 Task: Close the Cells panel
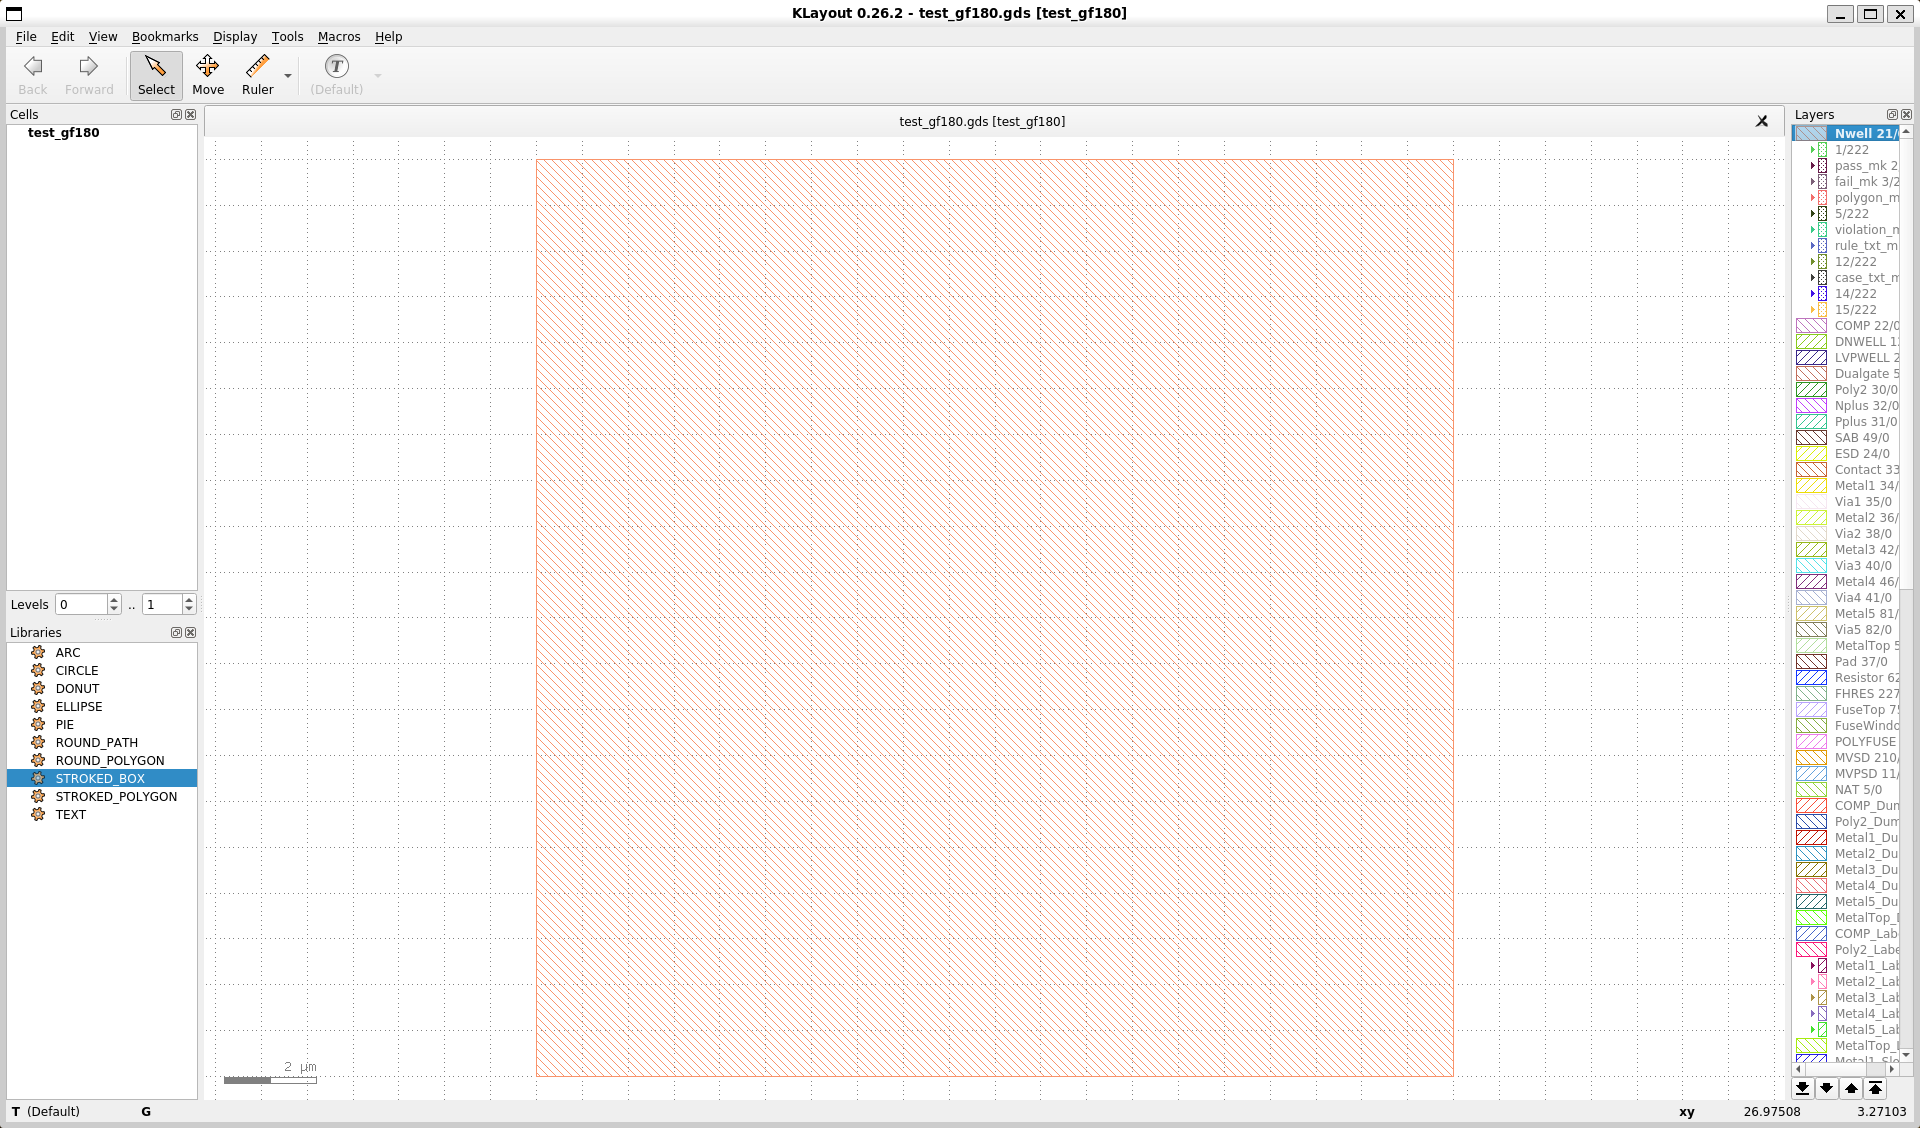191,114
